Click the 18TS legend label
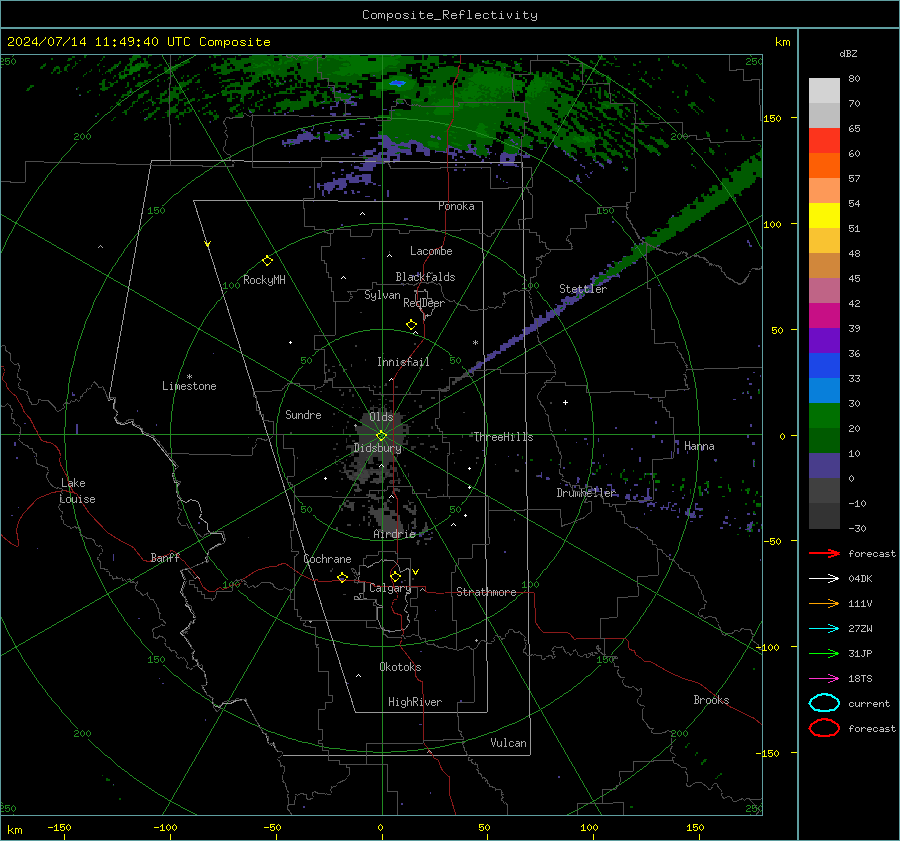 (860, 679)
